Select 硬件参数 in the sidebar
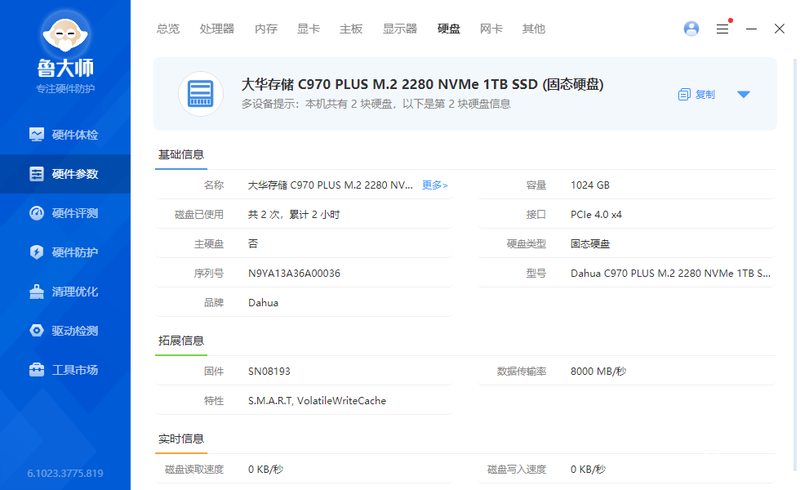Viewport: 800px width, 490px height. [65, 174]
